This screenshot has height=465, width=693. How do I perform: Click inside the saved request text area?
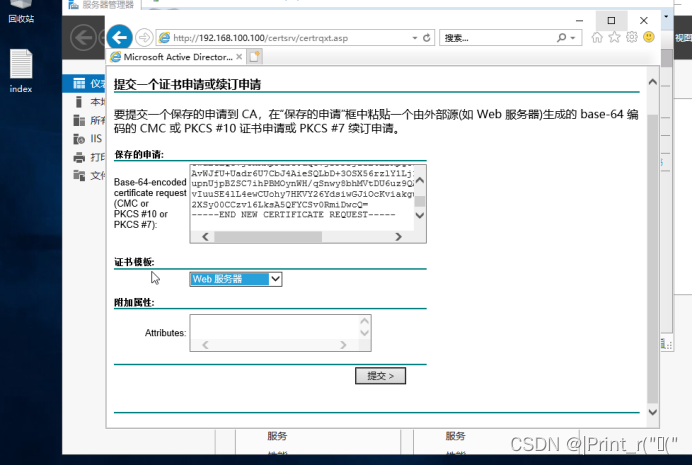302,197
